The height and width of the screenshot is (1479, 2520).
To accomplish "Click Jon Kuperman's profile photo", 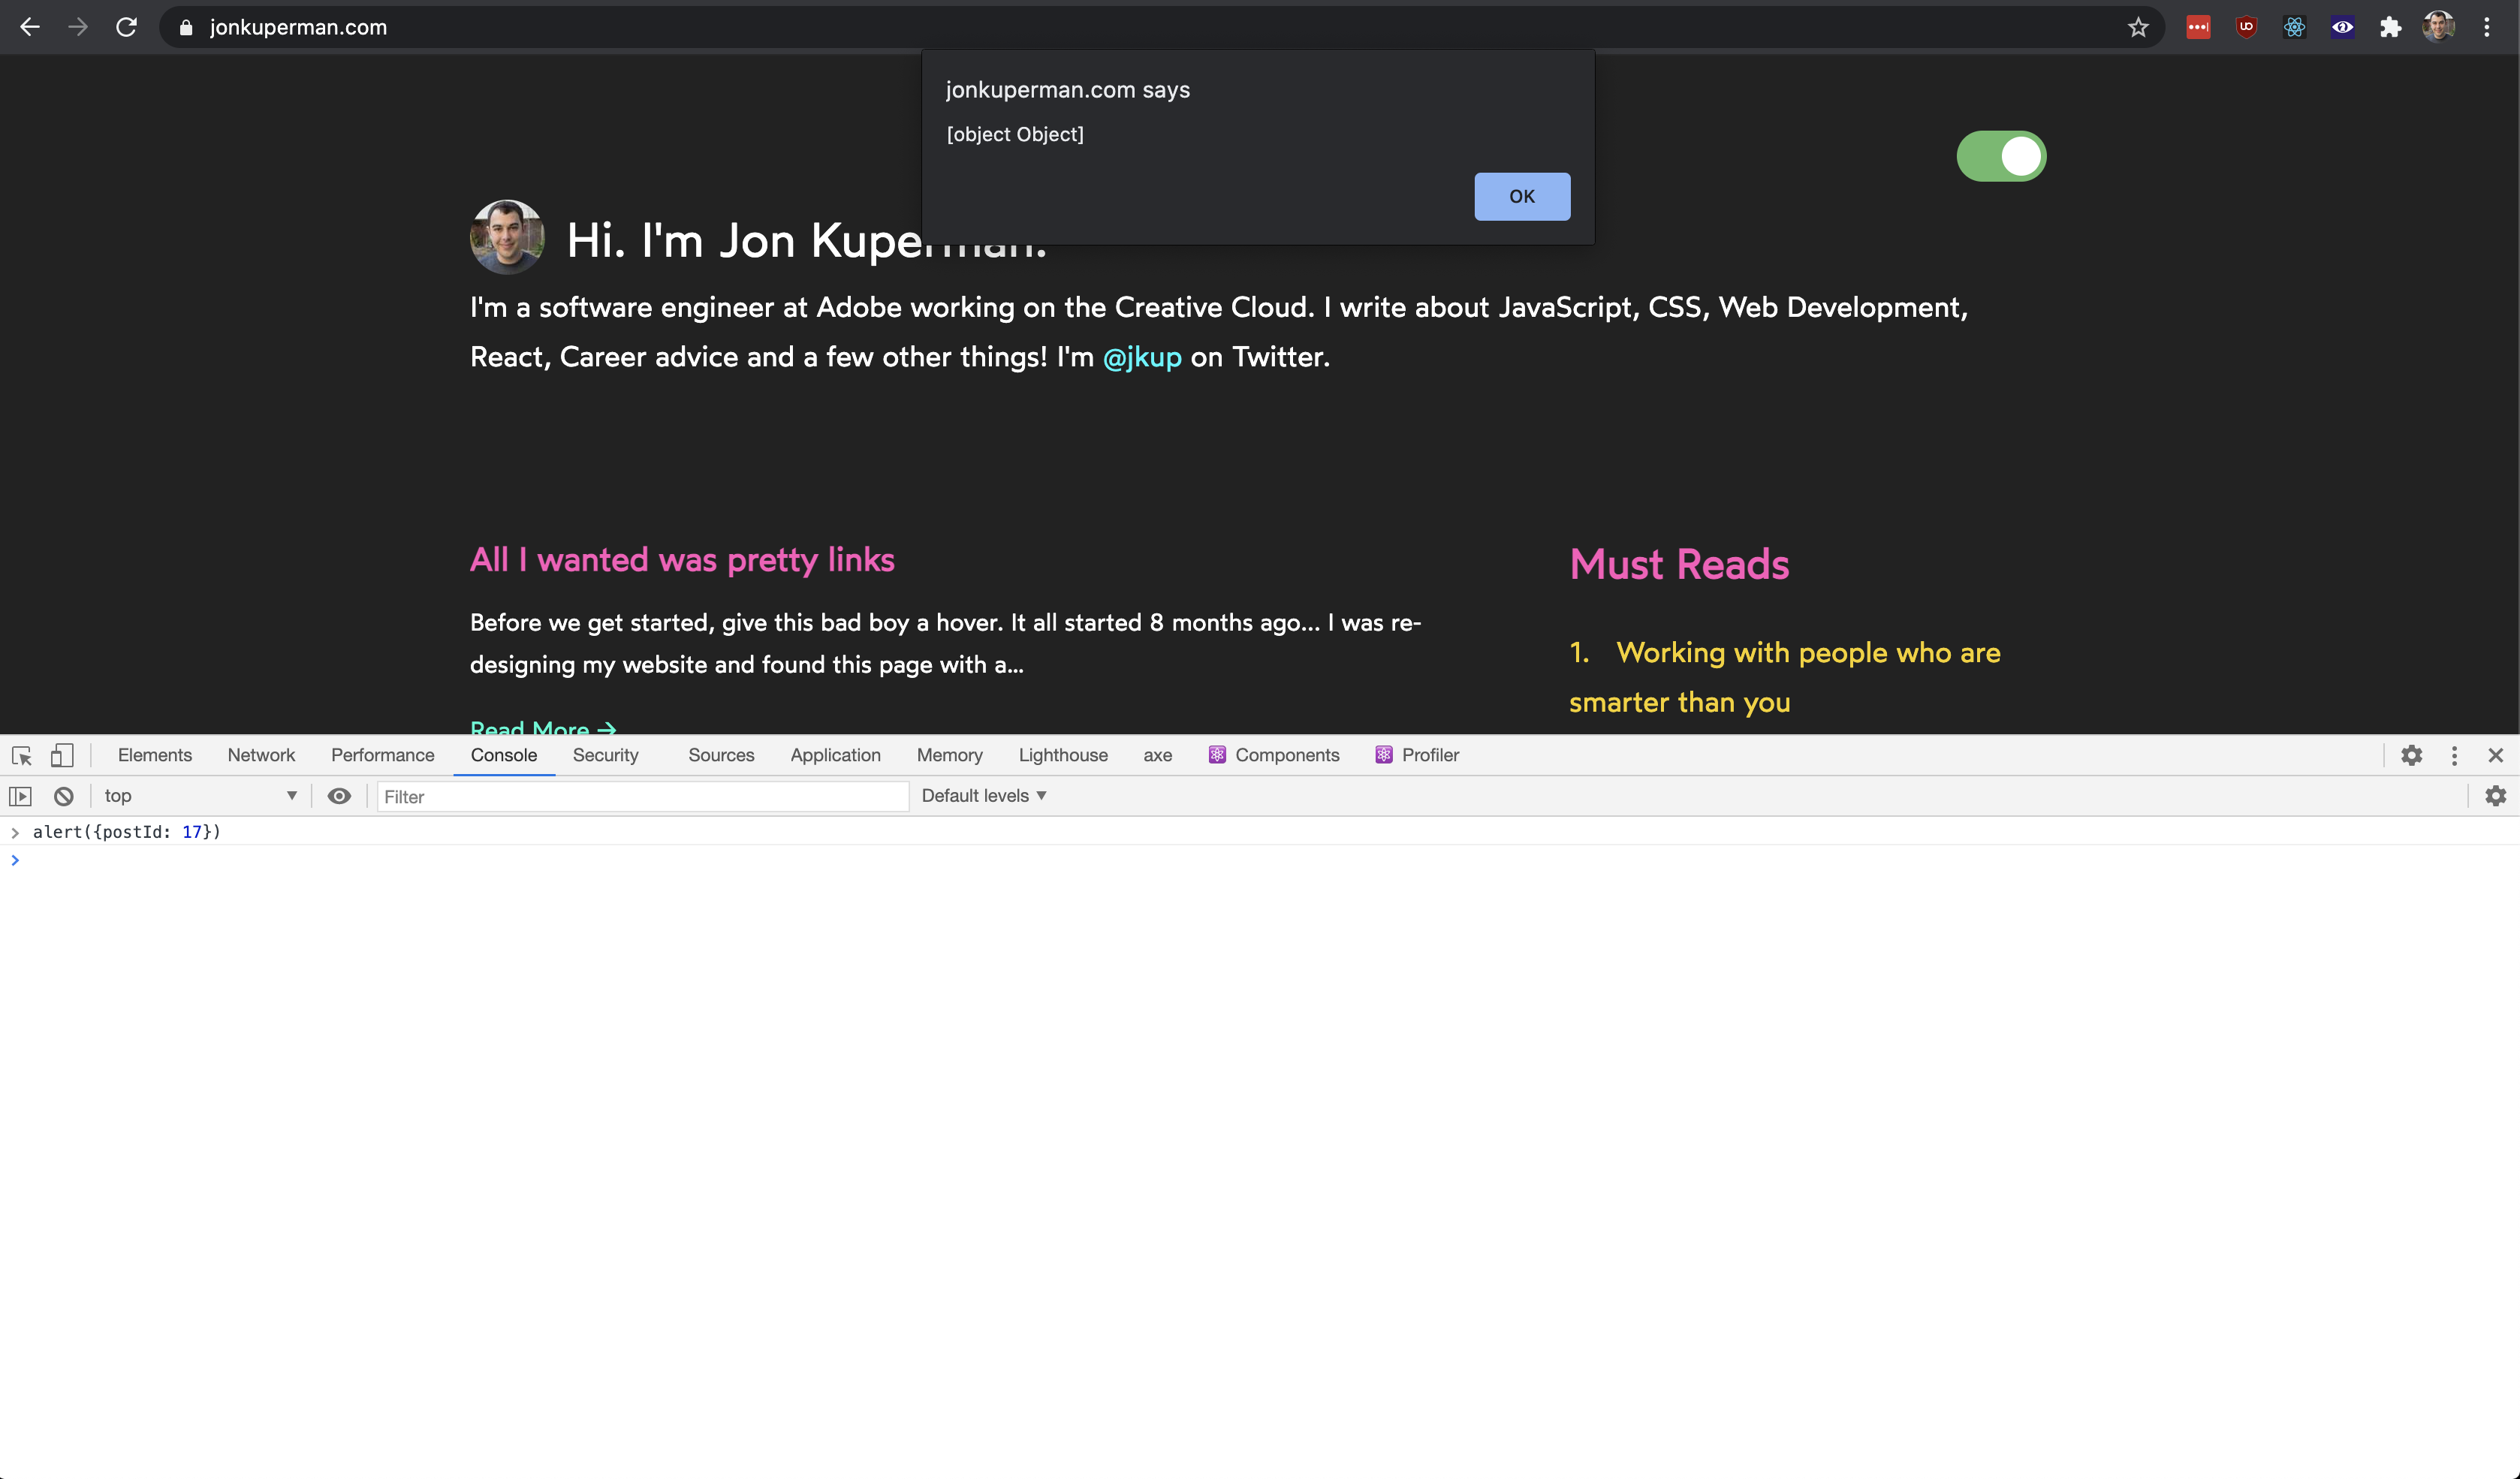I will pos(507,237).
